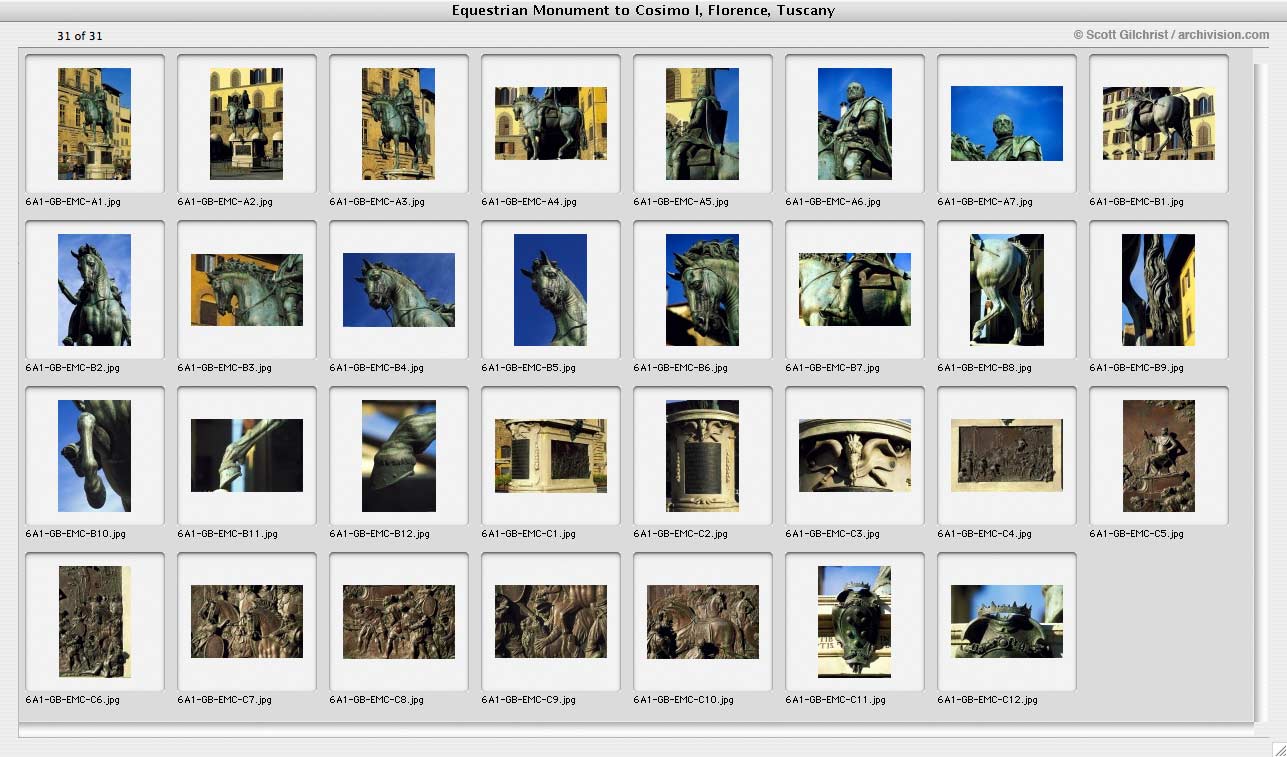Click thumbnail 6A1-GB-EMC-B11.jpg
Screen dimensions: 1287x757
pos(246,455)
